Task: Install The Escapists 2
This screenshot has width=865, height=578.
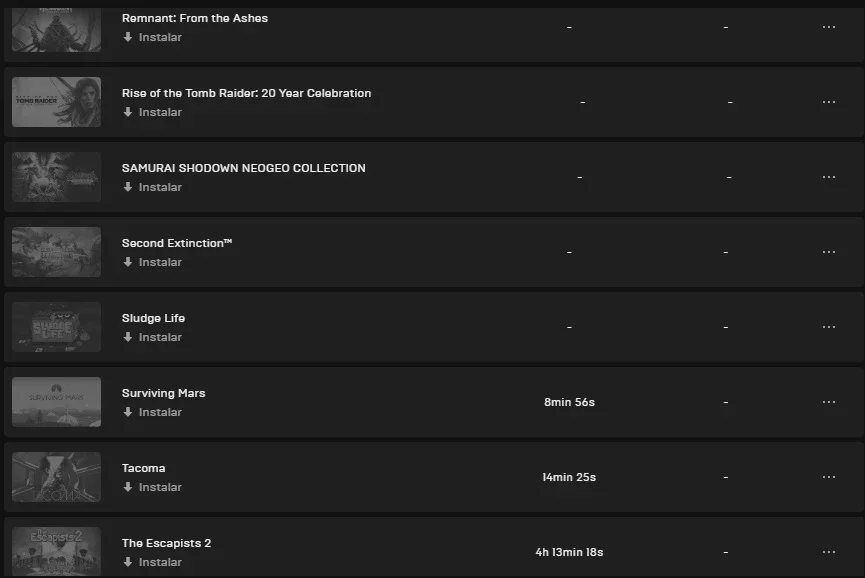Action: tap(152, 562)
